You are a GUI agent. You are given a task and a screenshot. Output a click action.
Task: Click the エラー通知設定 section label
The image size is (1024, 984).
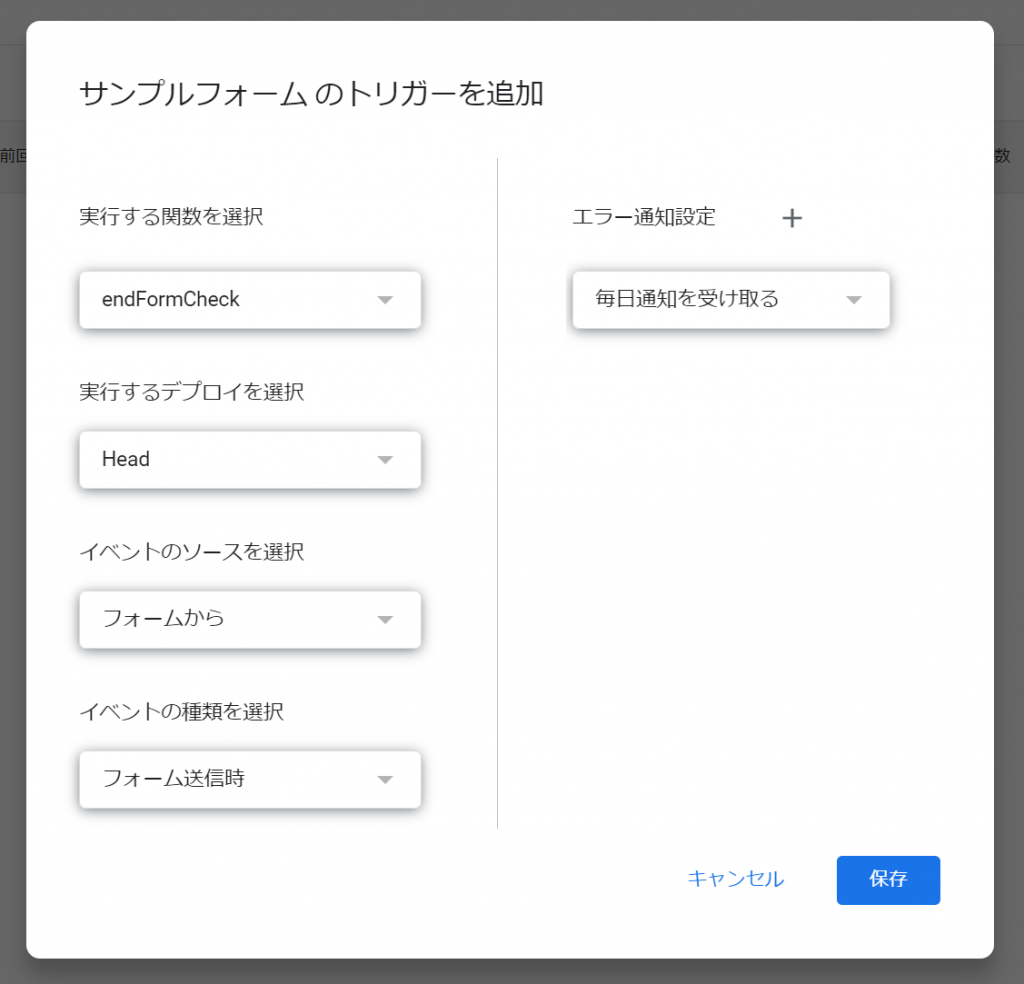[643, 218]
